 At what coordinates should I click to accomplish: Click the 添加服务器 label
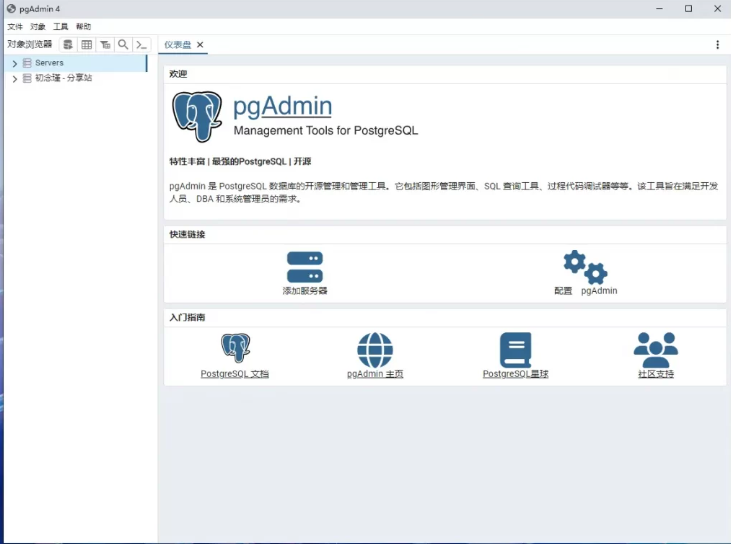tap(305, 291)
